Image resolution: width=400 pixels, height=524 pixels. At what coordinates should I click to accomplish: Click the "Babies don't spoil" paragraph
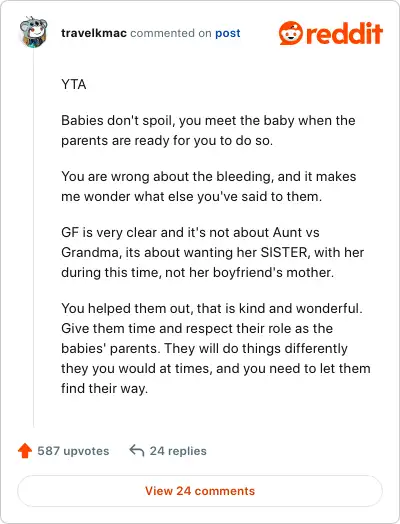coord(208,130)
